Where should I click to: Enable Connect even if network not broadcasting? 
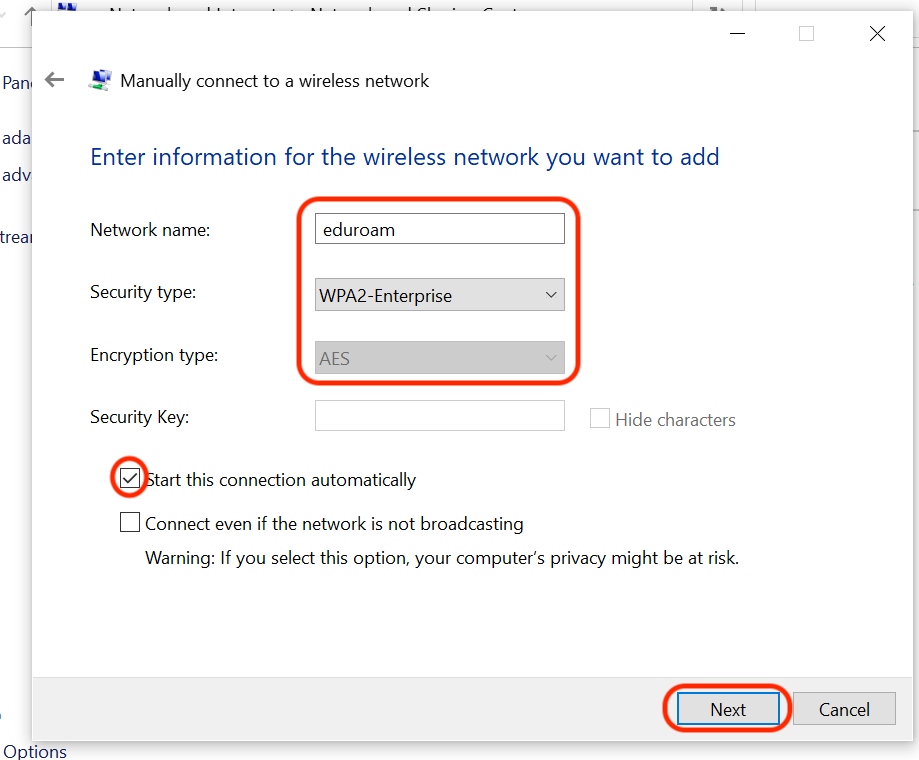(x=130, y=523)
